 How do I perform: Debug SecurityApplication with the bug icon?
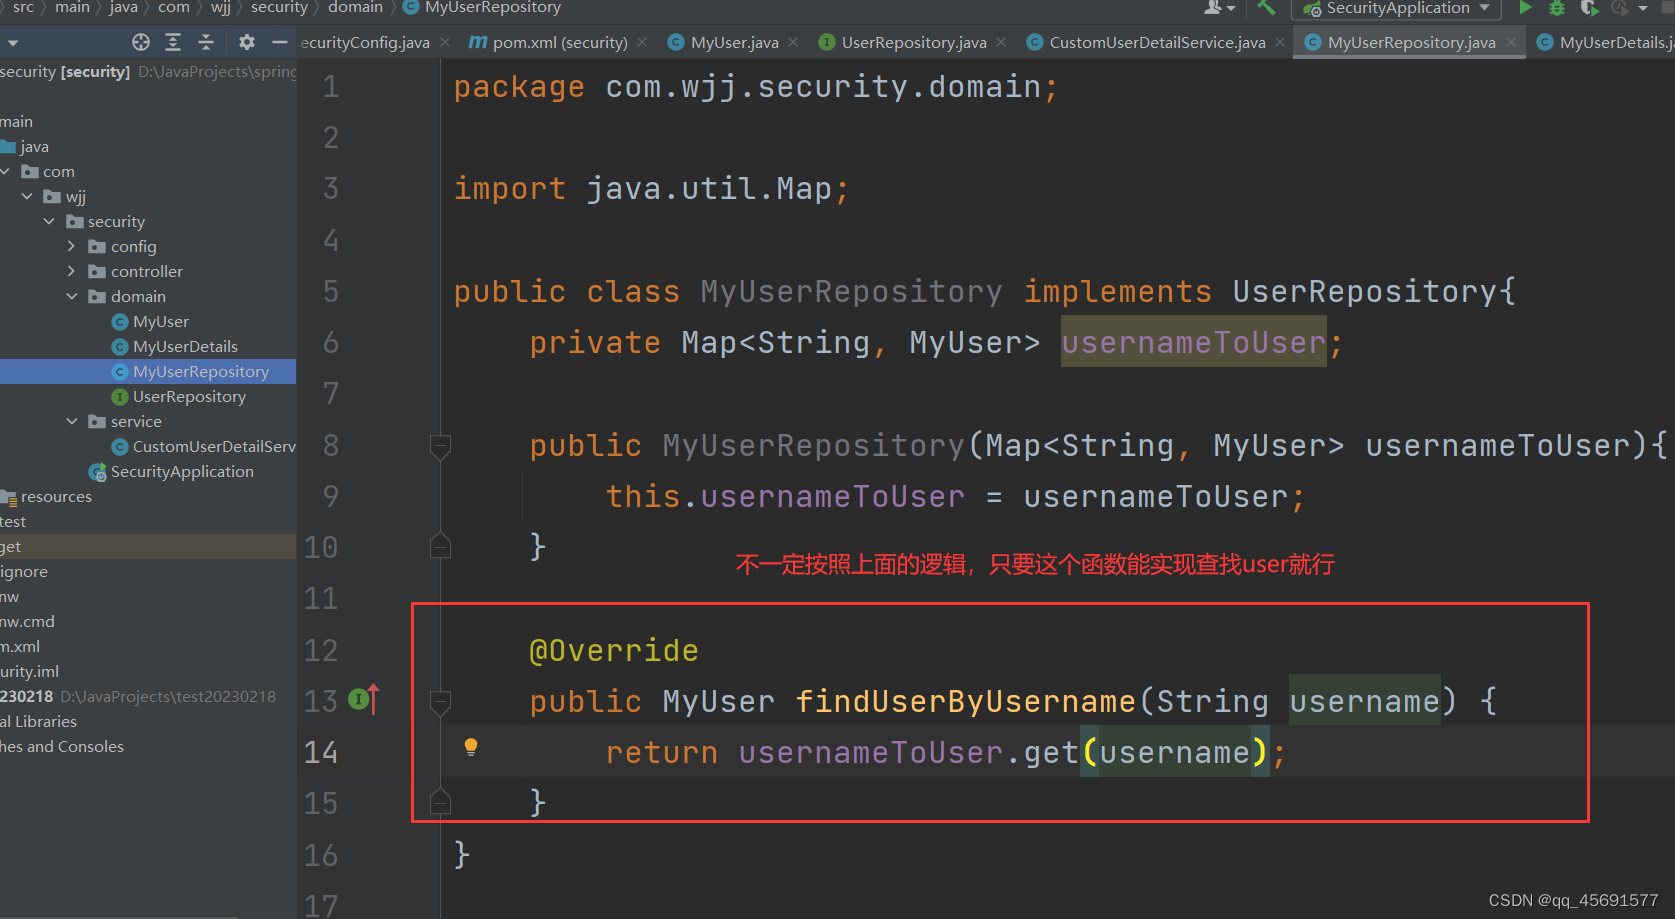click(x=1557, y=8)
